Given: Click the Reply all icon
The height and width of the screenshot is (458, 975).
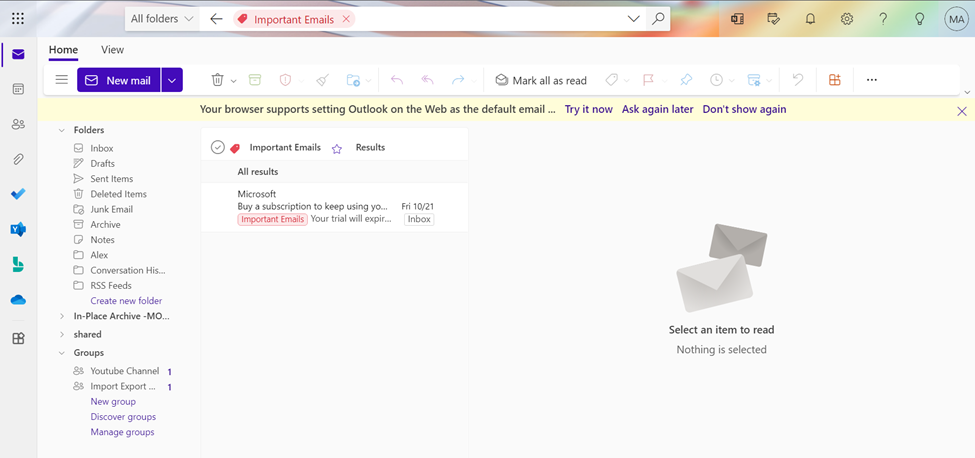Looking at the screenshot, I should coord(427,80).
